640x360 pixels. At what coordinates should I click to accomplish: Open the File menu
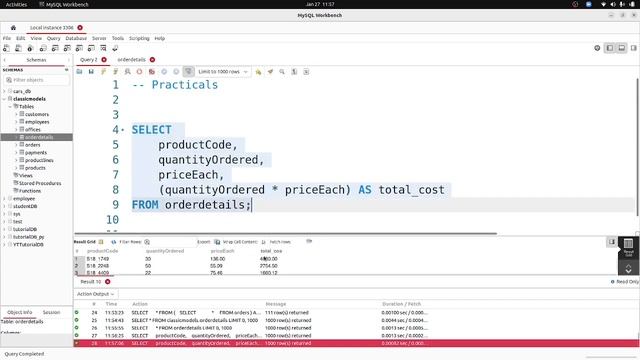click(7, 38)
